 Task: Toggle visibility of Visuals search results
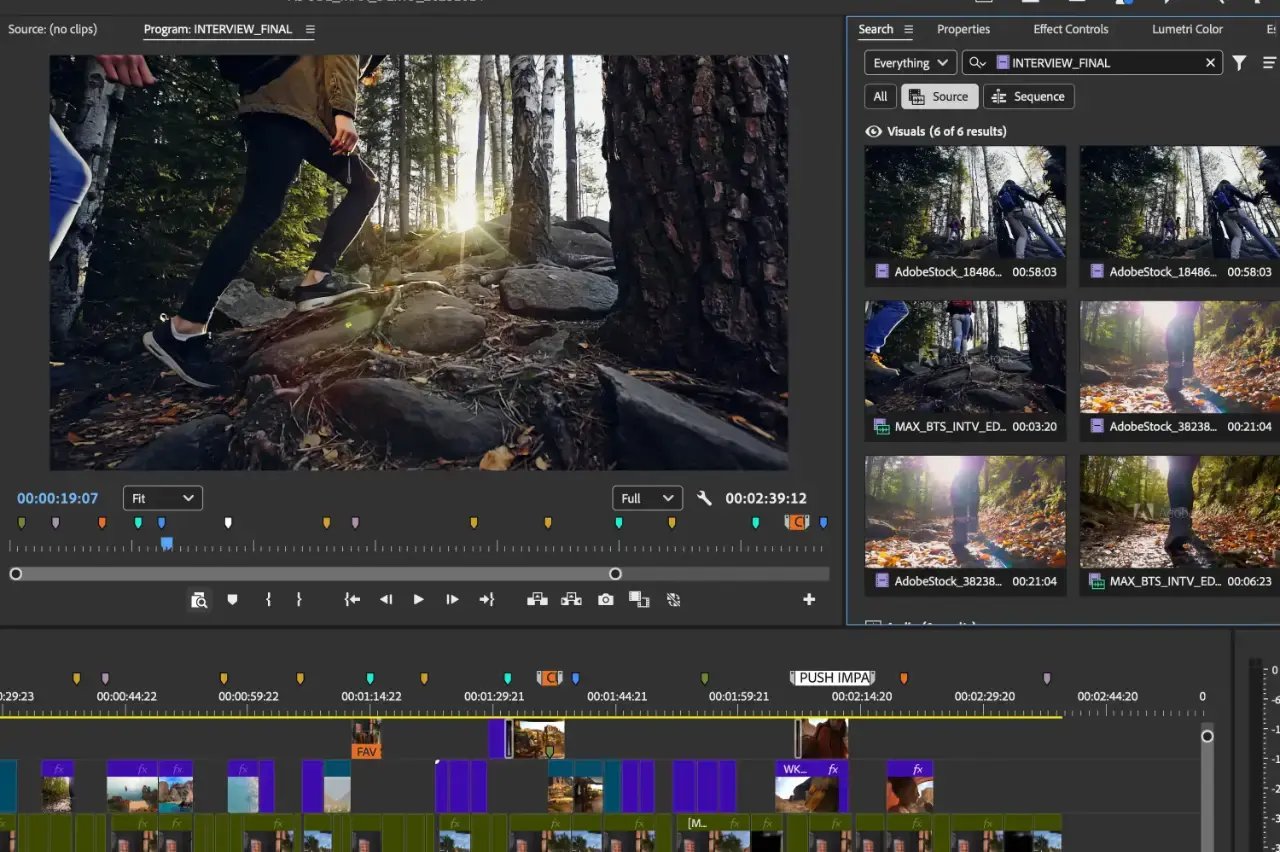[873, 131]
